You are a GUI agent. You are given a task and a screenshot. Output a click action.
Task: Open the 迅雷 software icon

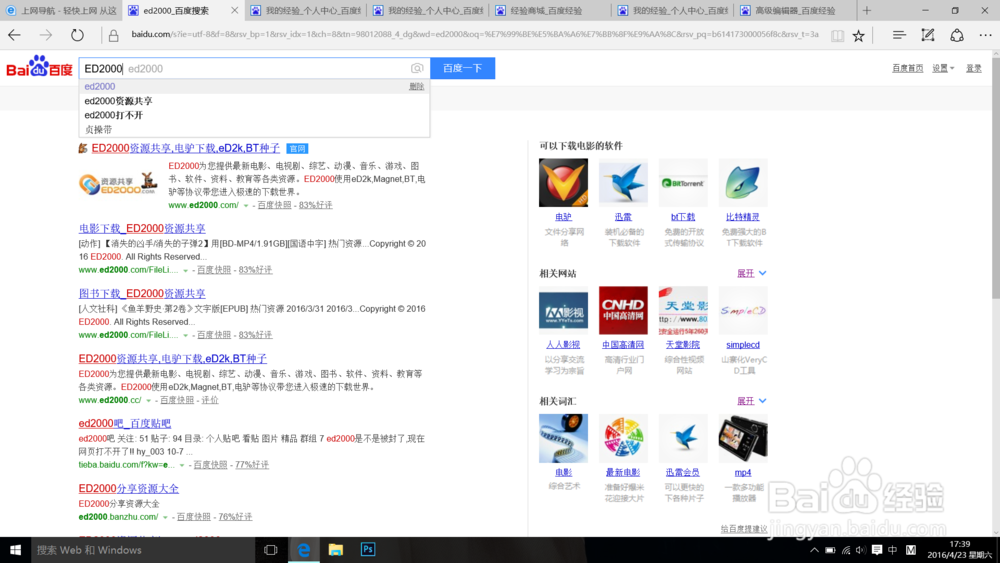623,183
